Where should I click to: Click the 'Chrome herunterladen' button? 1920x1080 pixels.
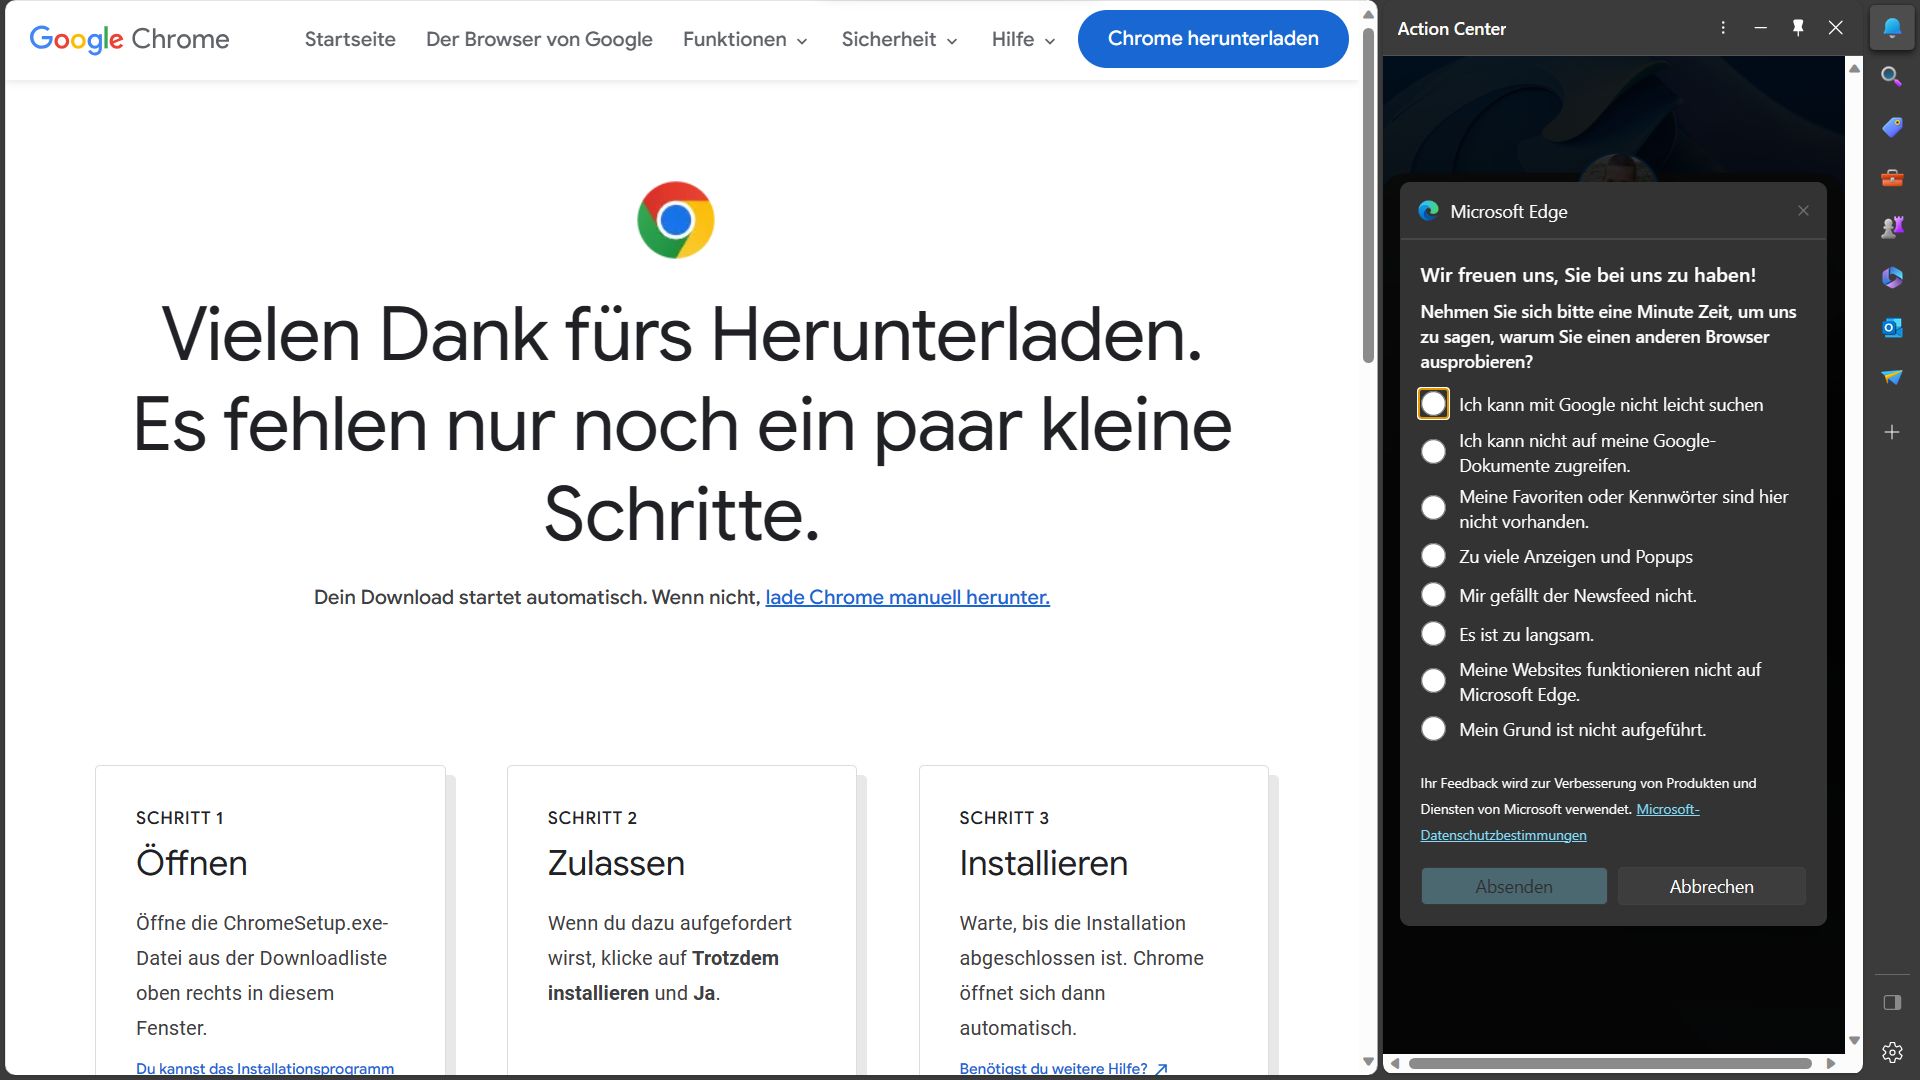1212,39
